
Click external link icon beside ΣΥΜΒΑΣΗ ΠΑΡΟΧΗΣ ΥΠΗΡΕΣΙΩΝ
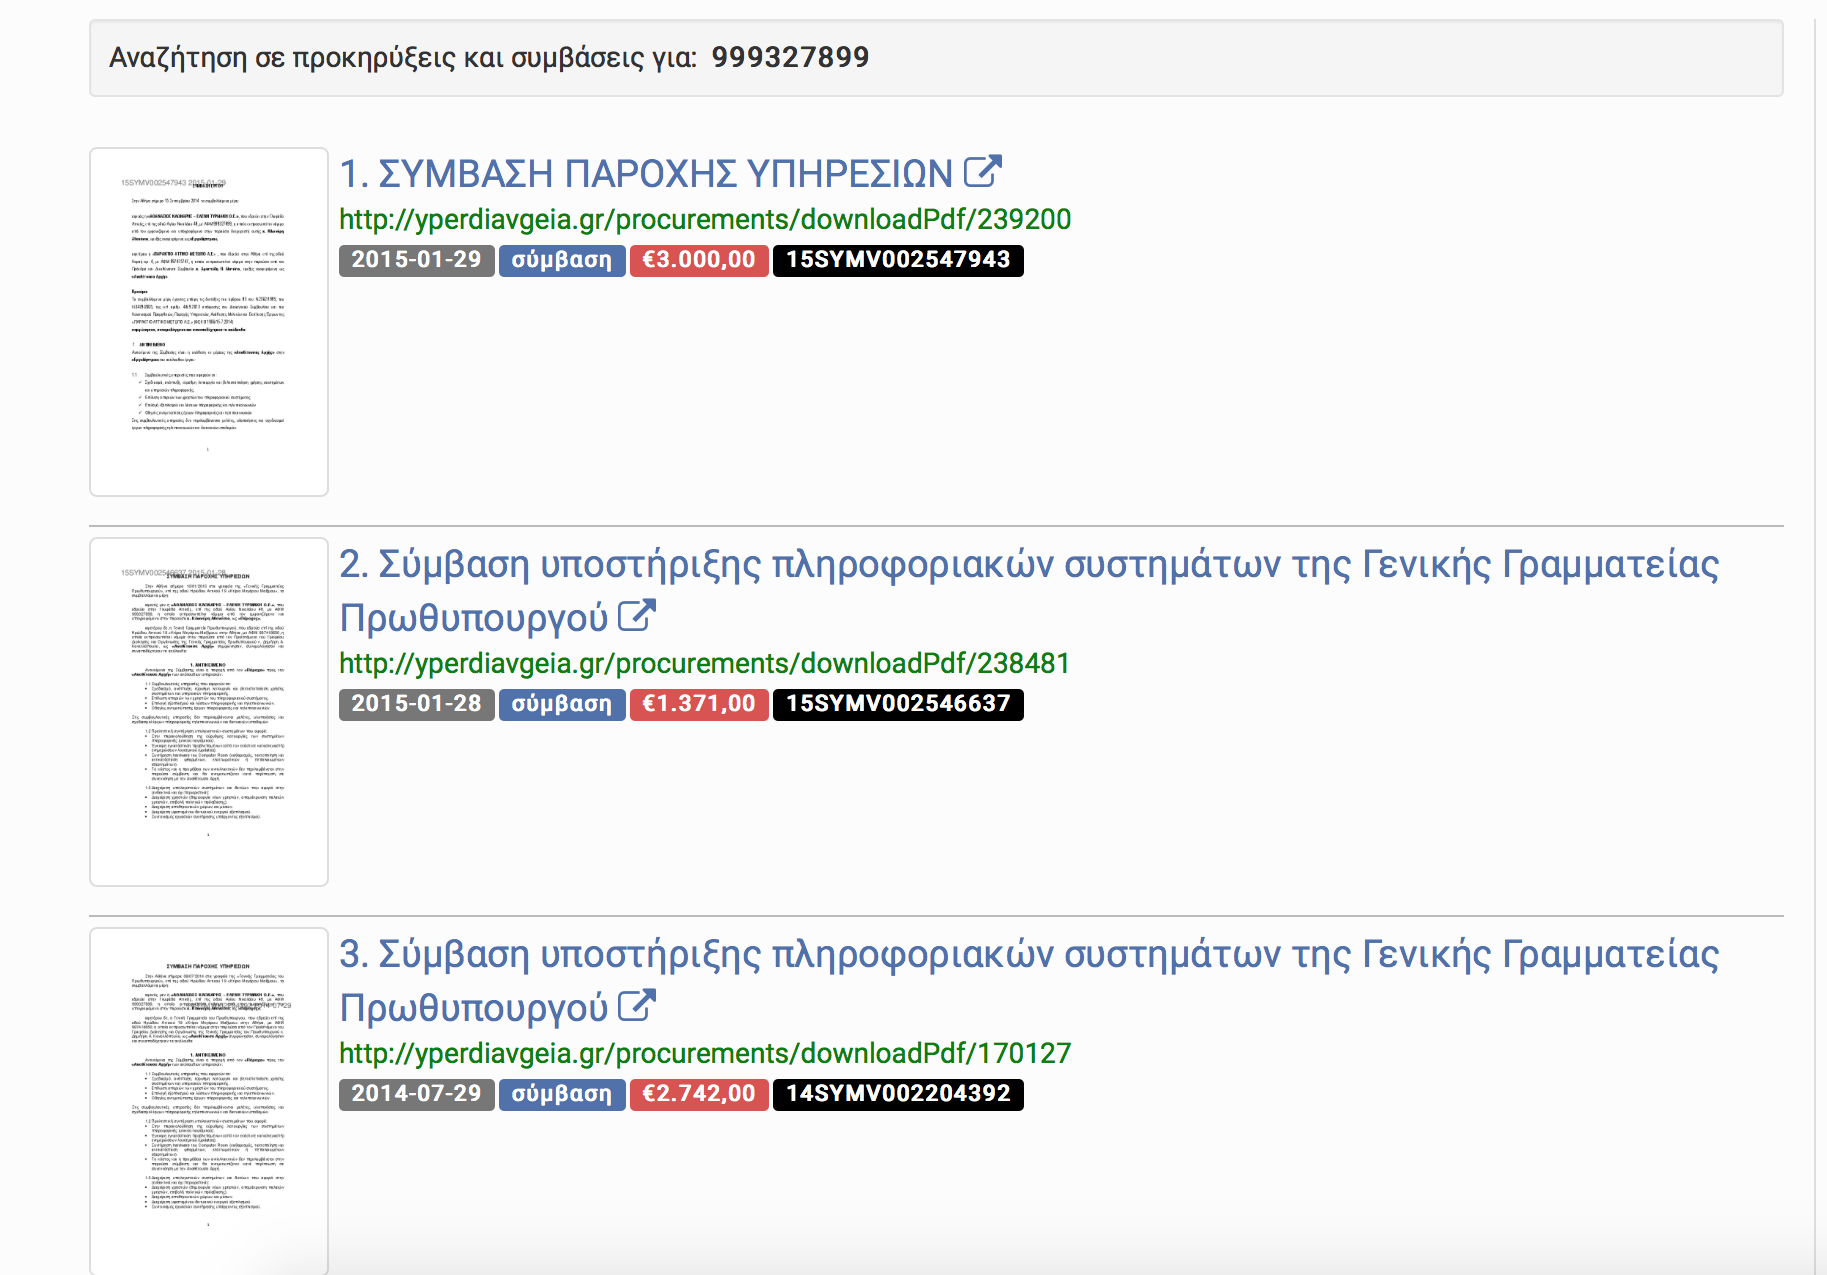(982, 172)
